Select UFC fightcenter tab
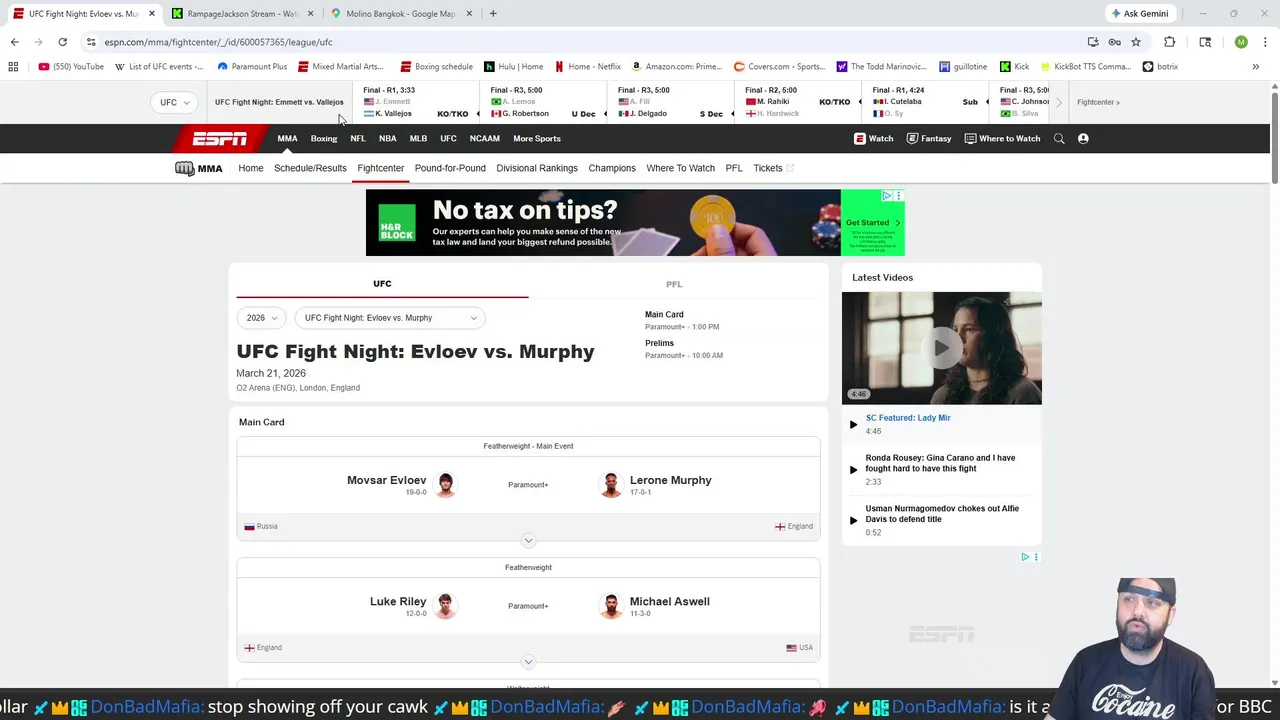The height and width of the screenshot is (720, 1280). click(382, 284)
